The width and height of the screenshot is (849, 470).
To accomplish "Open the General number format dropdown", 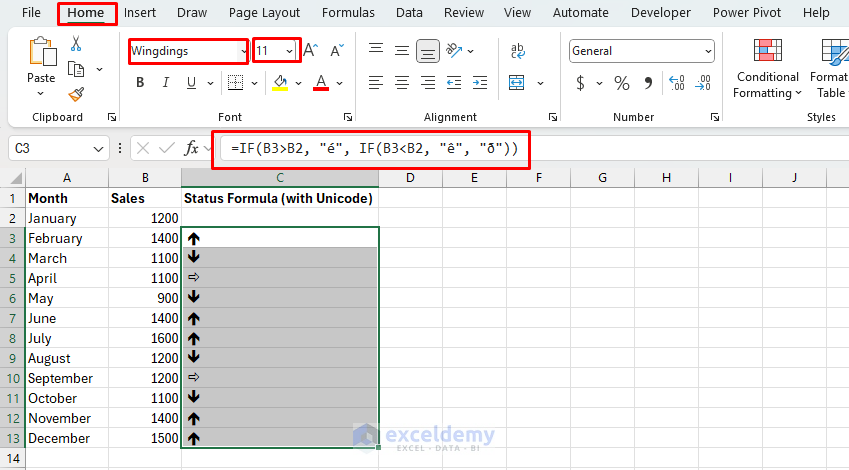I will tap(708, 51).
